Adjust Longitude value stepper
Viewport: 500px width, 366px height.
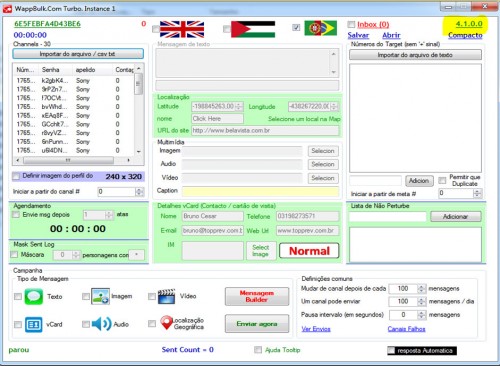pyautogui.click(x=334, y=107)
